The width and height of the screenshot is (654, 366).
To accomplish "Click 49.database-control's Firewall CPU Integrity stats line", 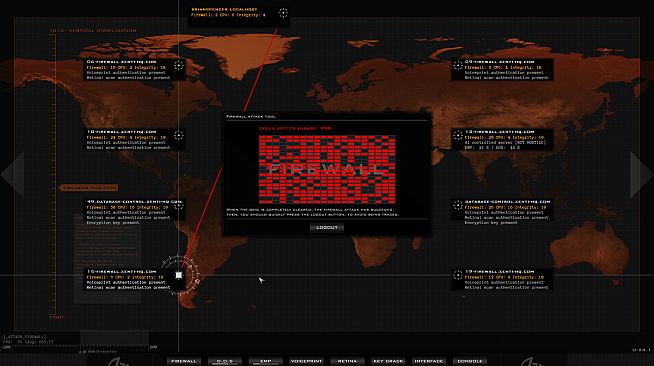I will [127, 207].
